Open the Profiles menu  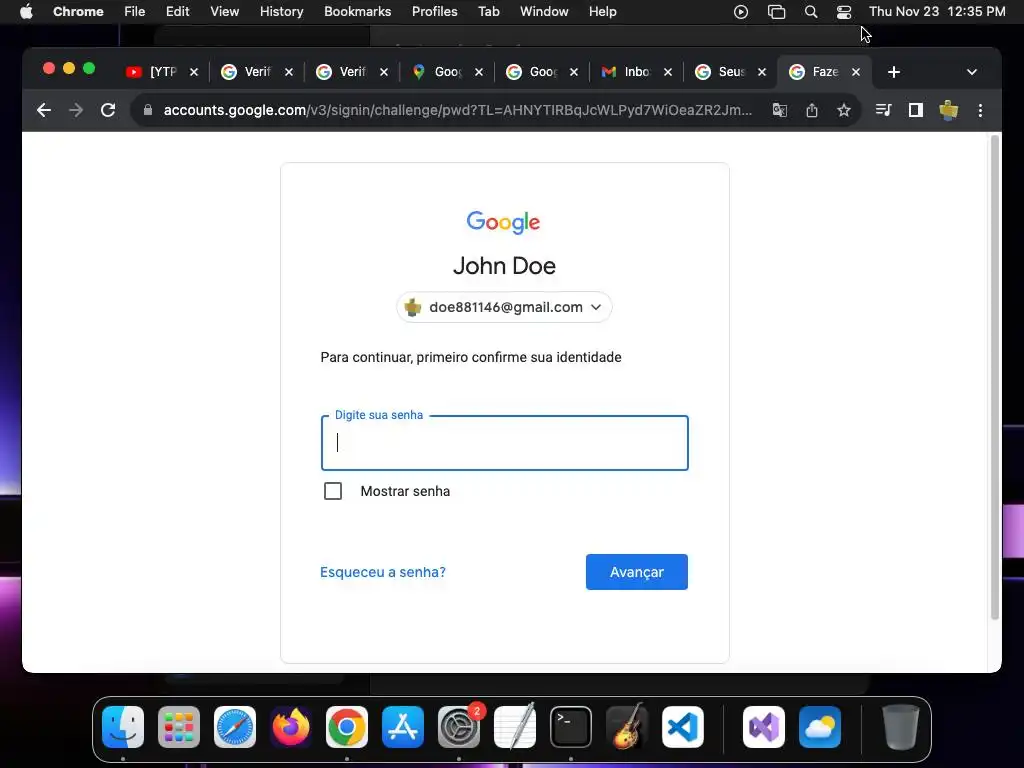(x=434, y=12)
